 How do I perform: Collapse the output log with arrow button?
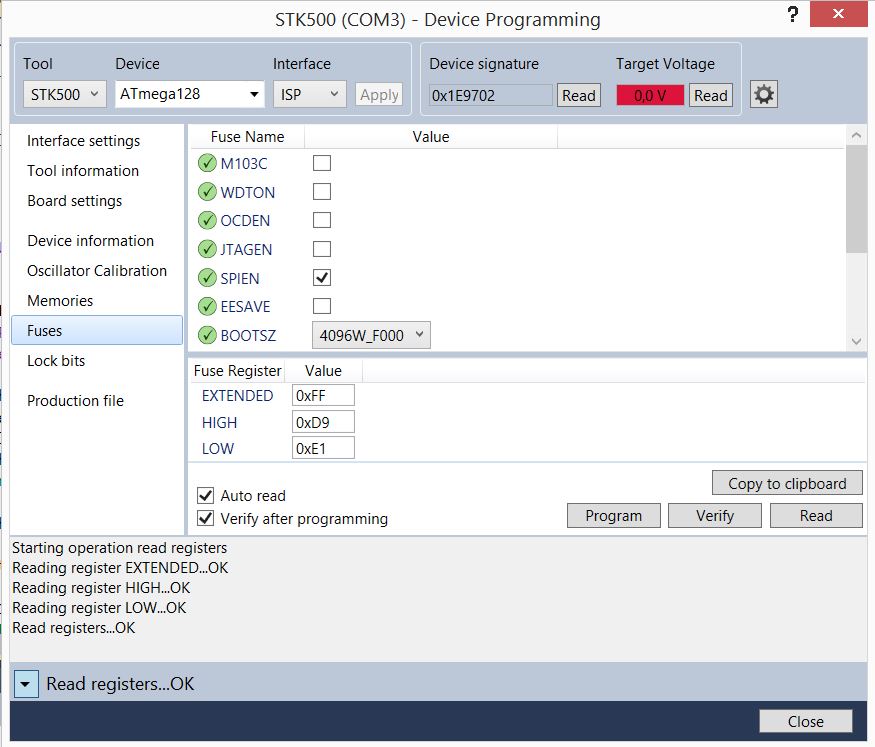click(x=26, y=684)
